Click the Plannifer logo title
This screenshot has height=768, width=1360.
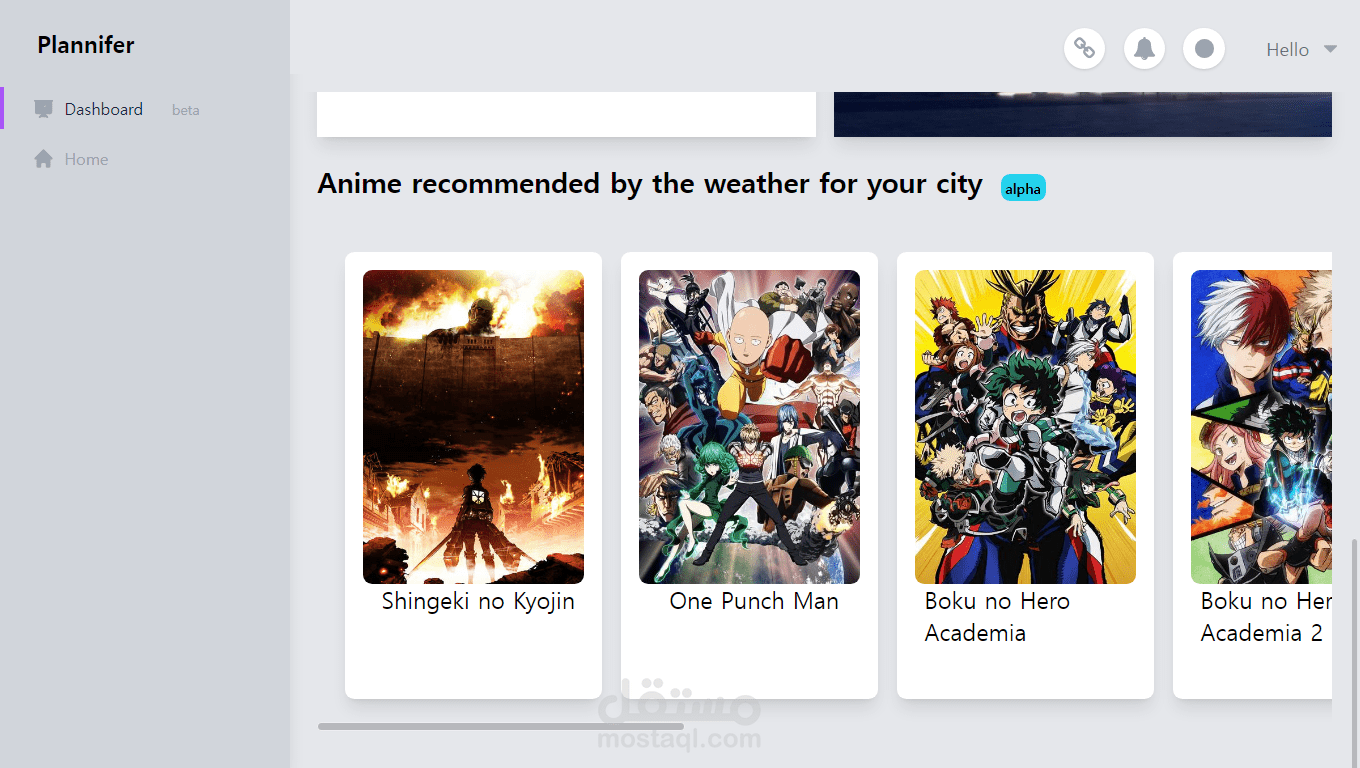pos(86,45)
